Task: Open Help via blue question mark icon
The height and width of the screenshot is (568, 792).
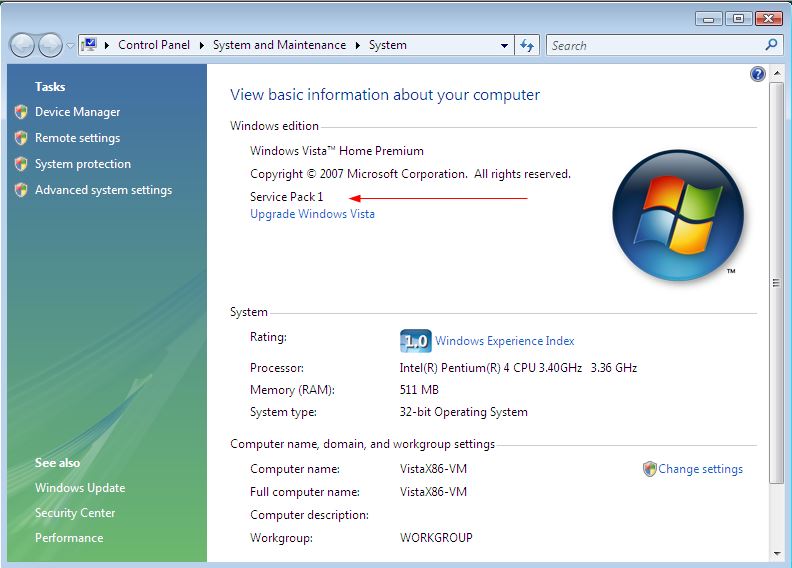Action: pos(758,74)
